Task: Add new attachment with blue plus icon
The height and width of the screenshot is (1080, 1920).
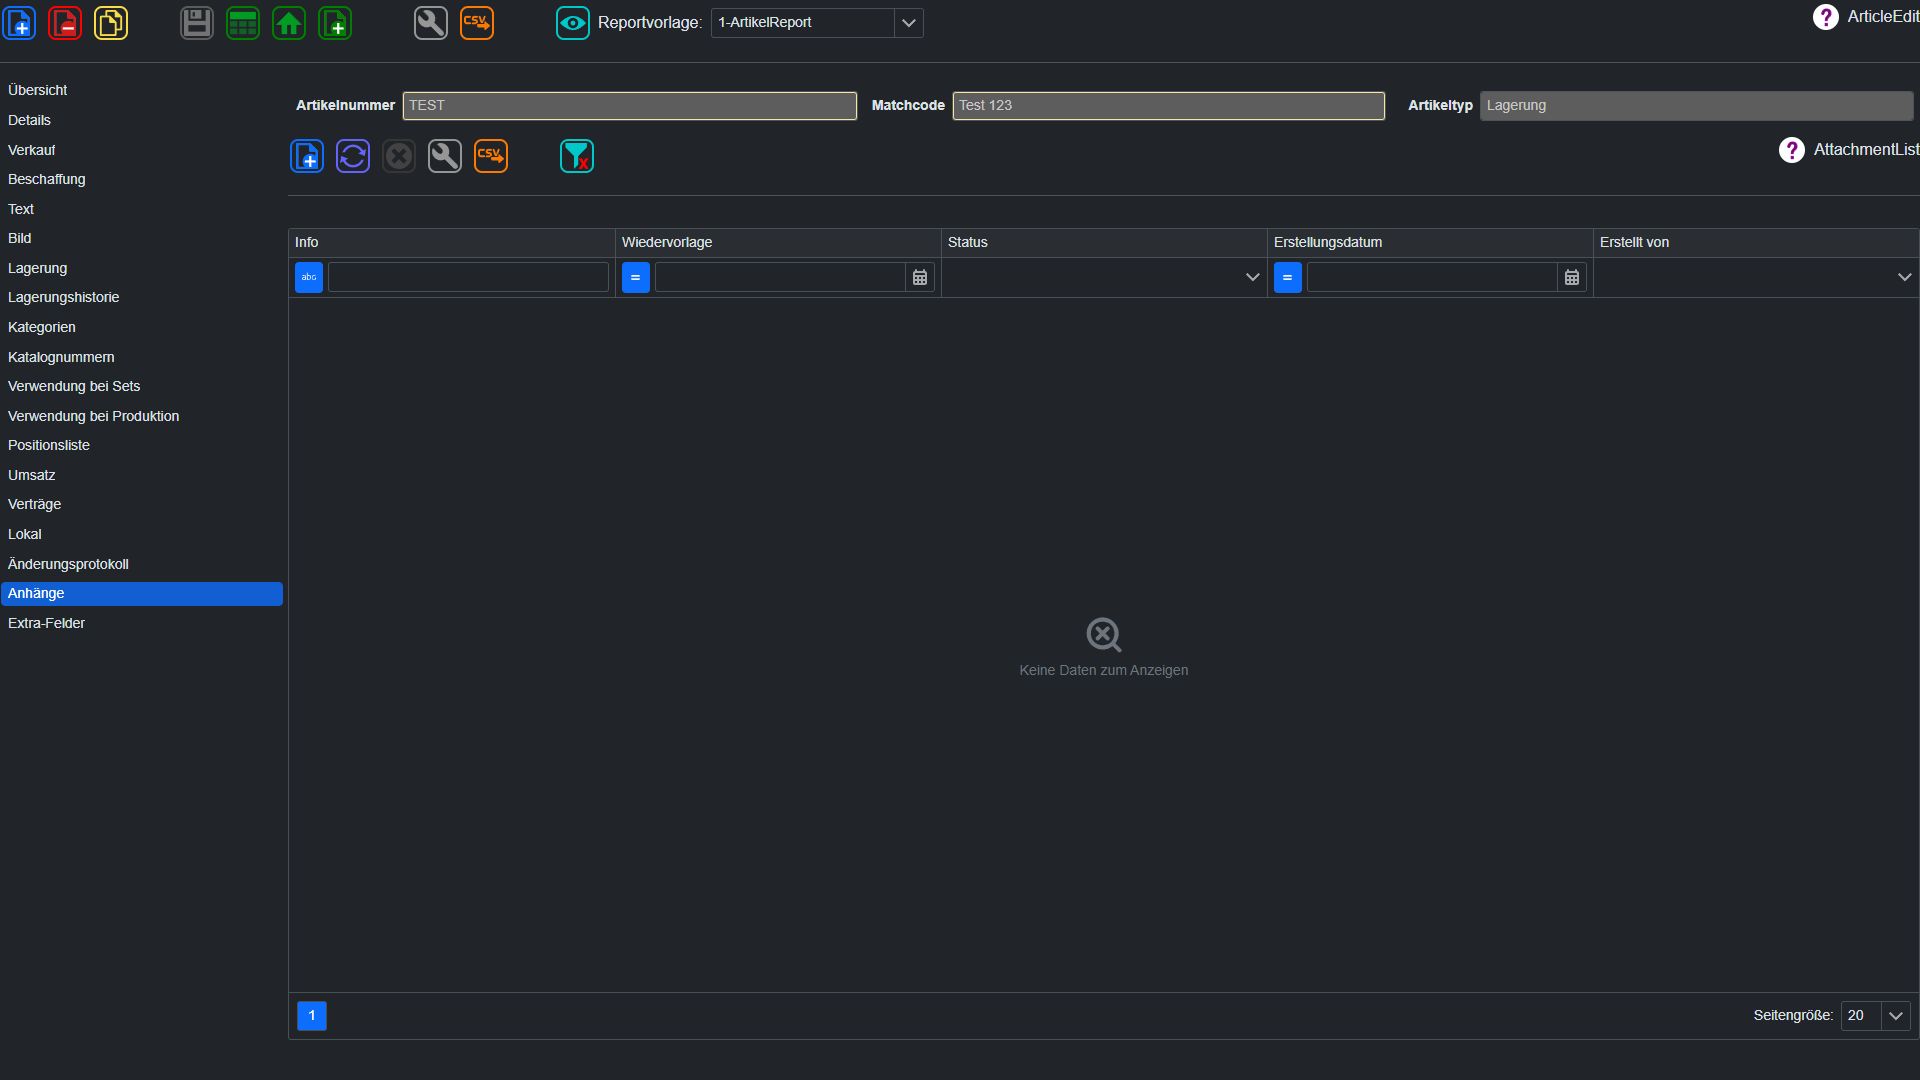Action: (x=307, y=156)
